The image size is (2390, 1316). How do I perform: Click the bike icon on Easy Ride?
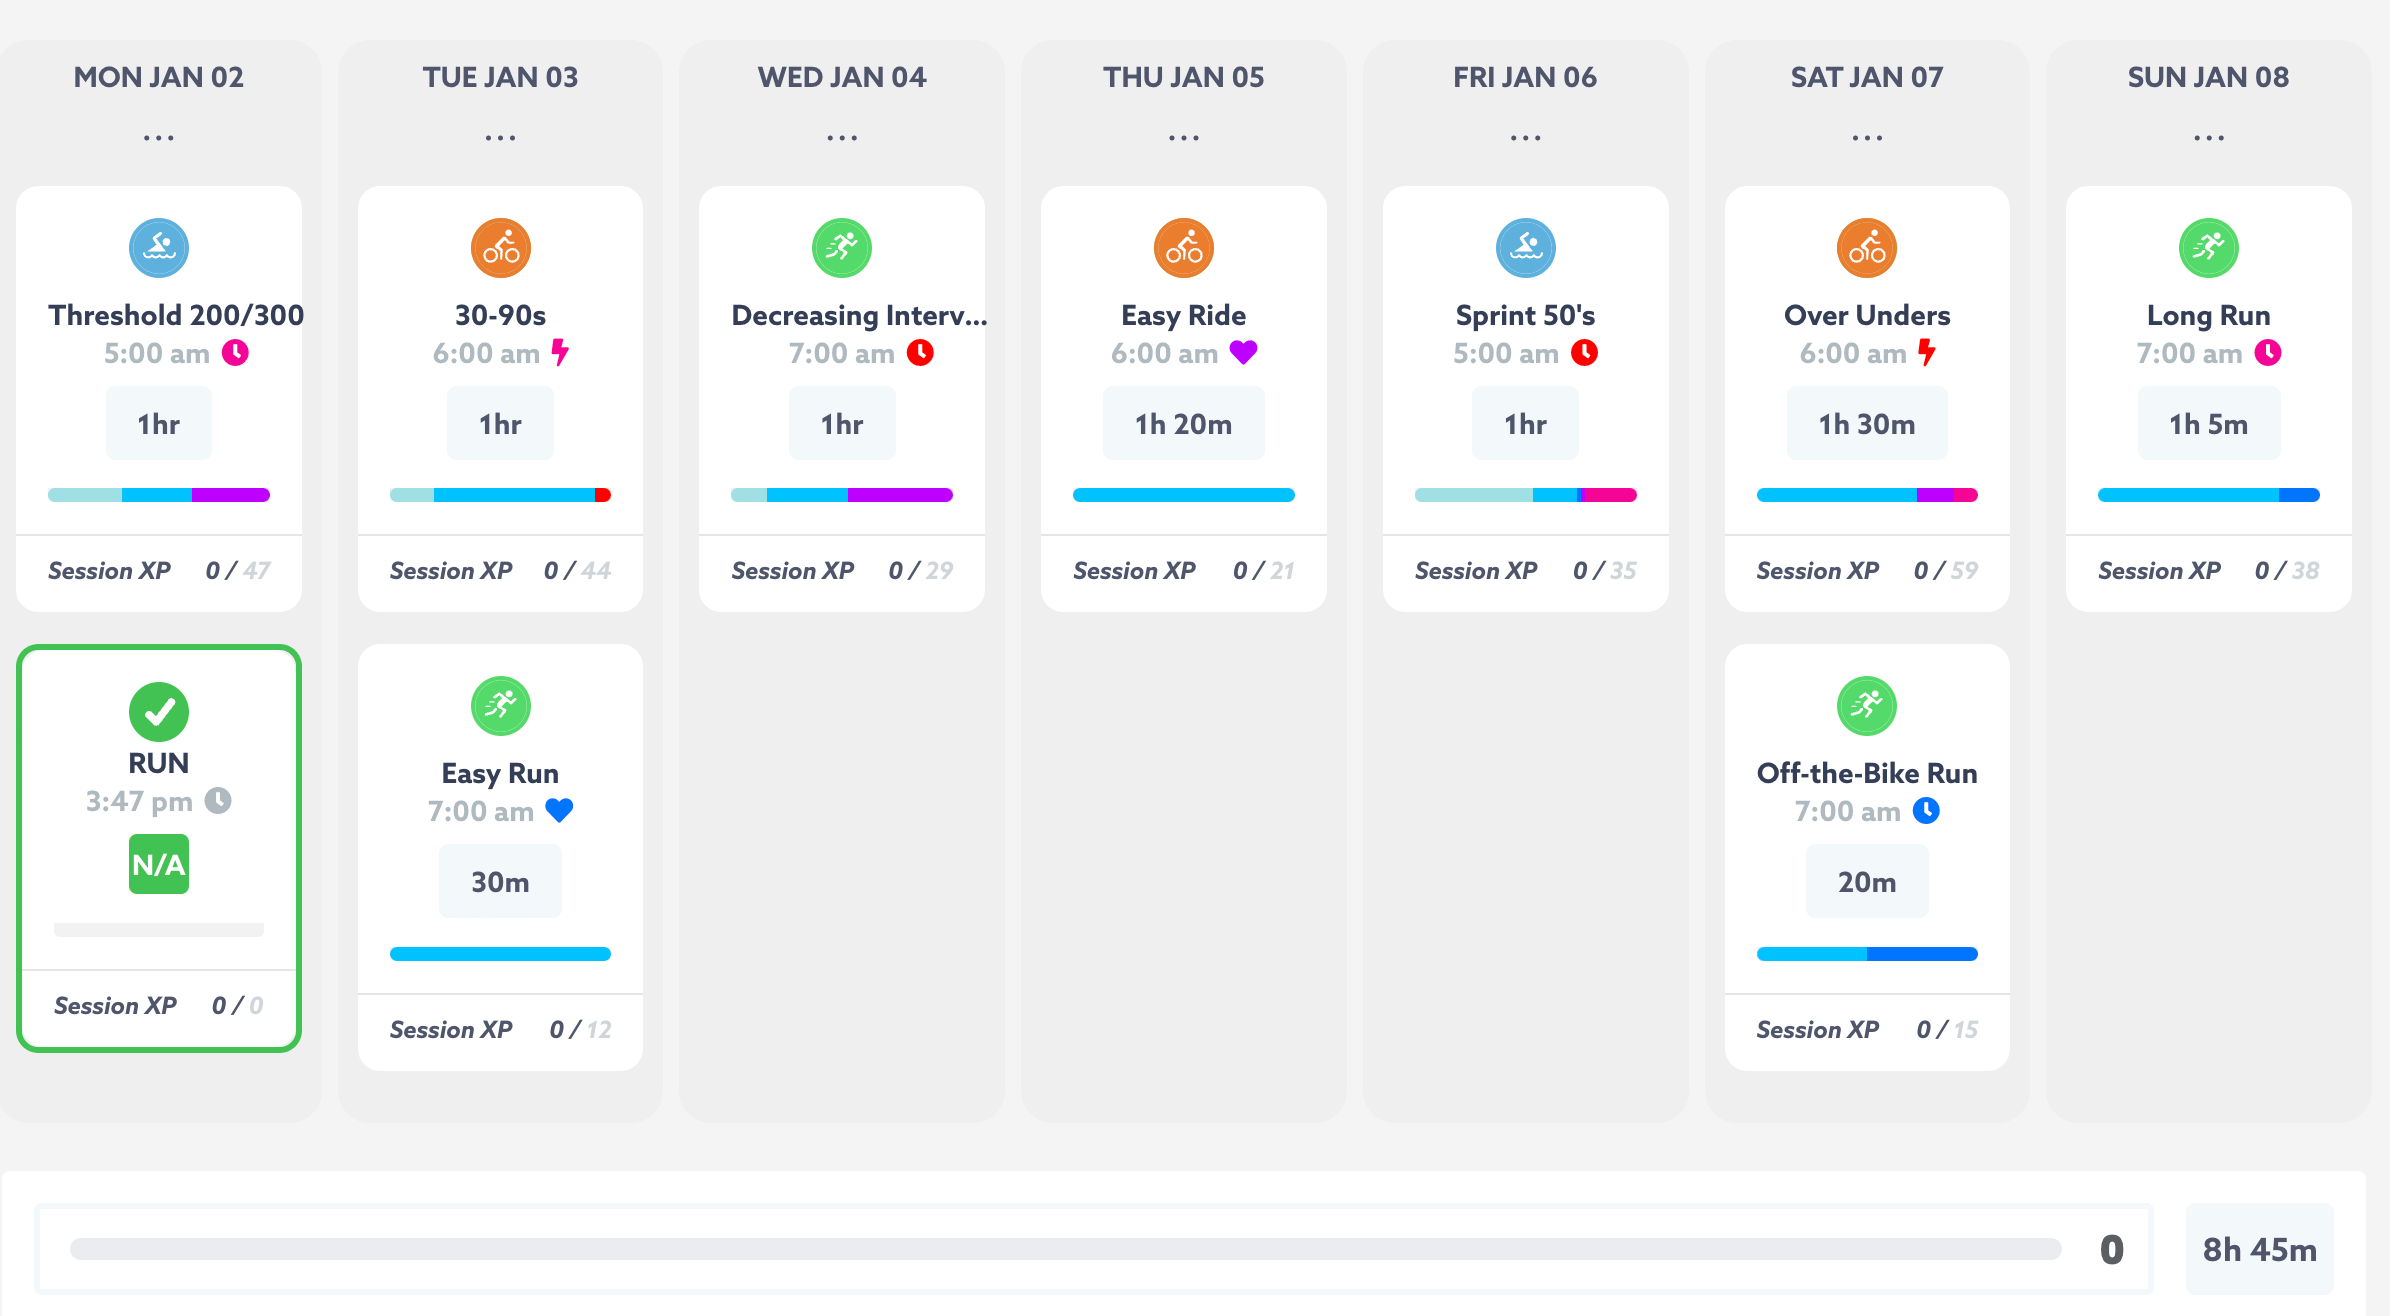pyautogui.click(x=1184, y=247)
